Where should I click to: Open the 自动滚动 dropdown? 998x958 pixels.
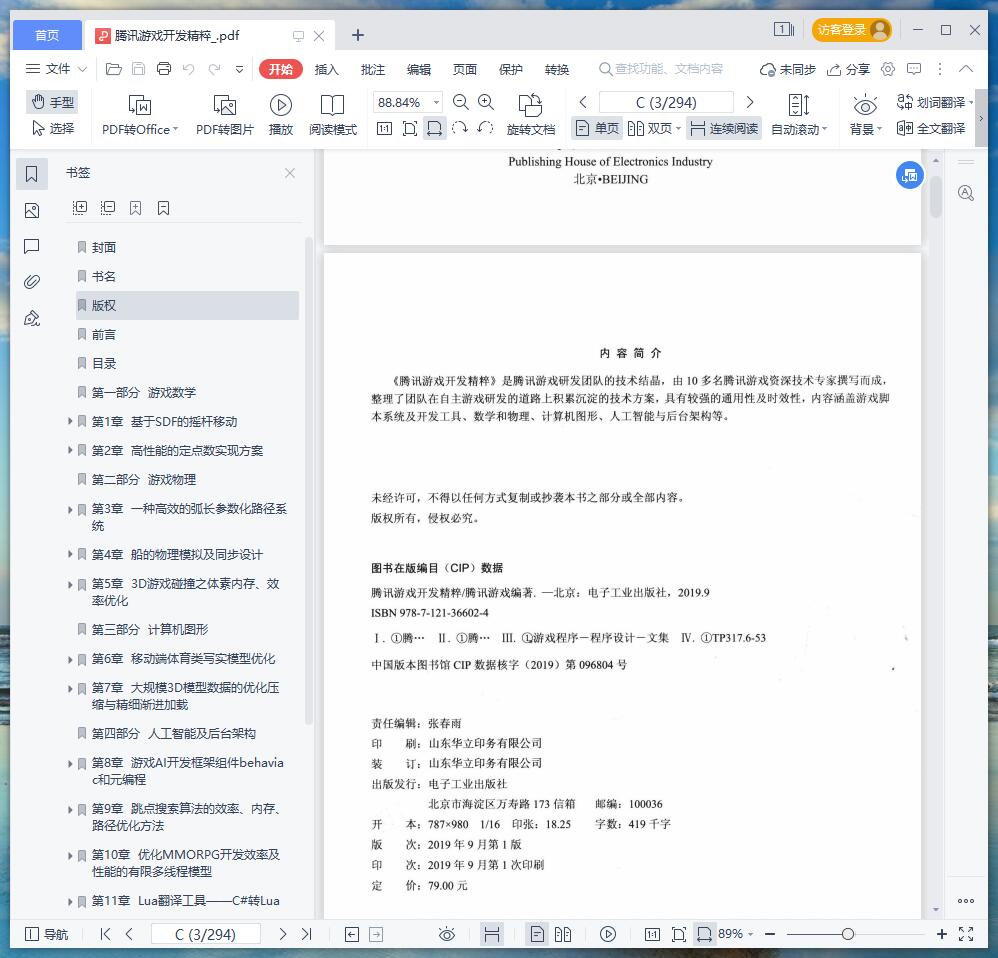pyautogui.click(x=799, y=115)
